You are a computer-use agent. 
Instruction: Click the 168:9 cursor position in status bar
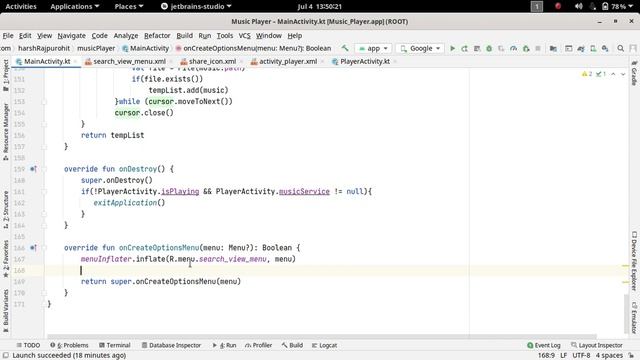click(x=546, y=356)
